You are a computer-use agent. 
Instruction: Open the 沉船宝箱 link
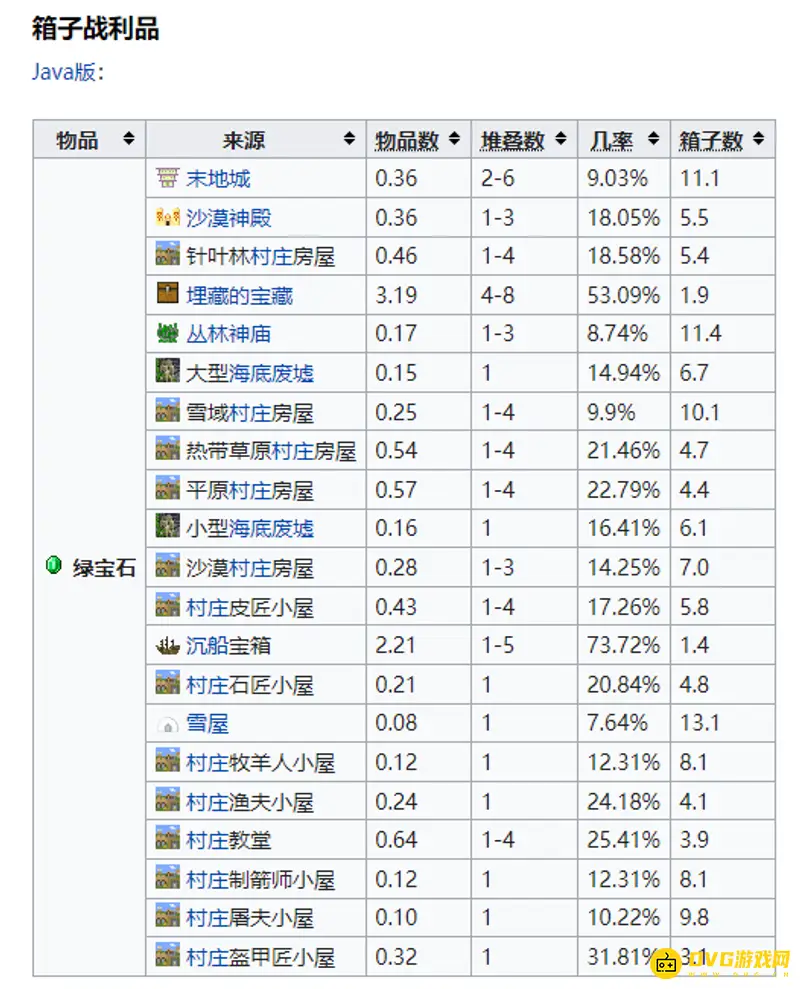click(x=229, y=645)
